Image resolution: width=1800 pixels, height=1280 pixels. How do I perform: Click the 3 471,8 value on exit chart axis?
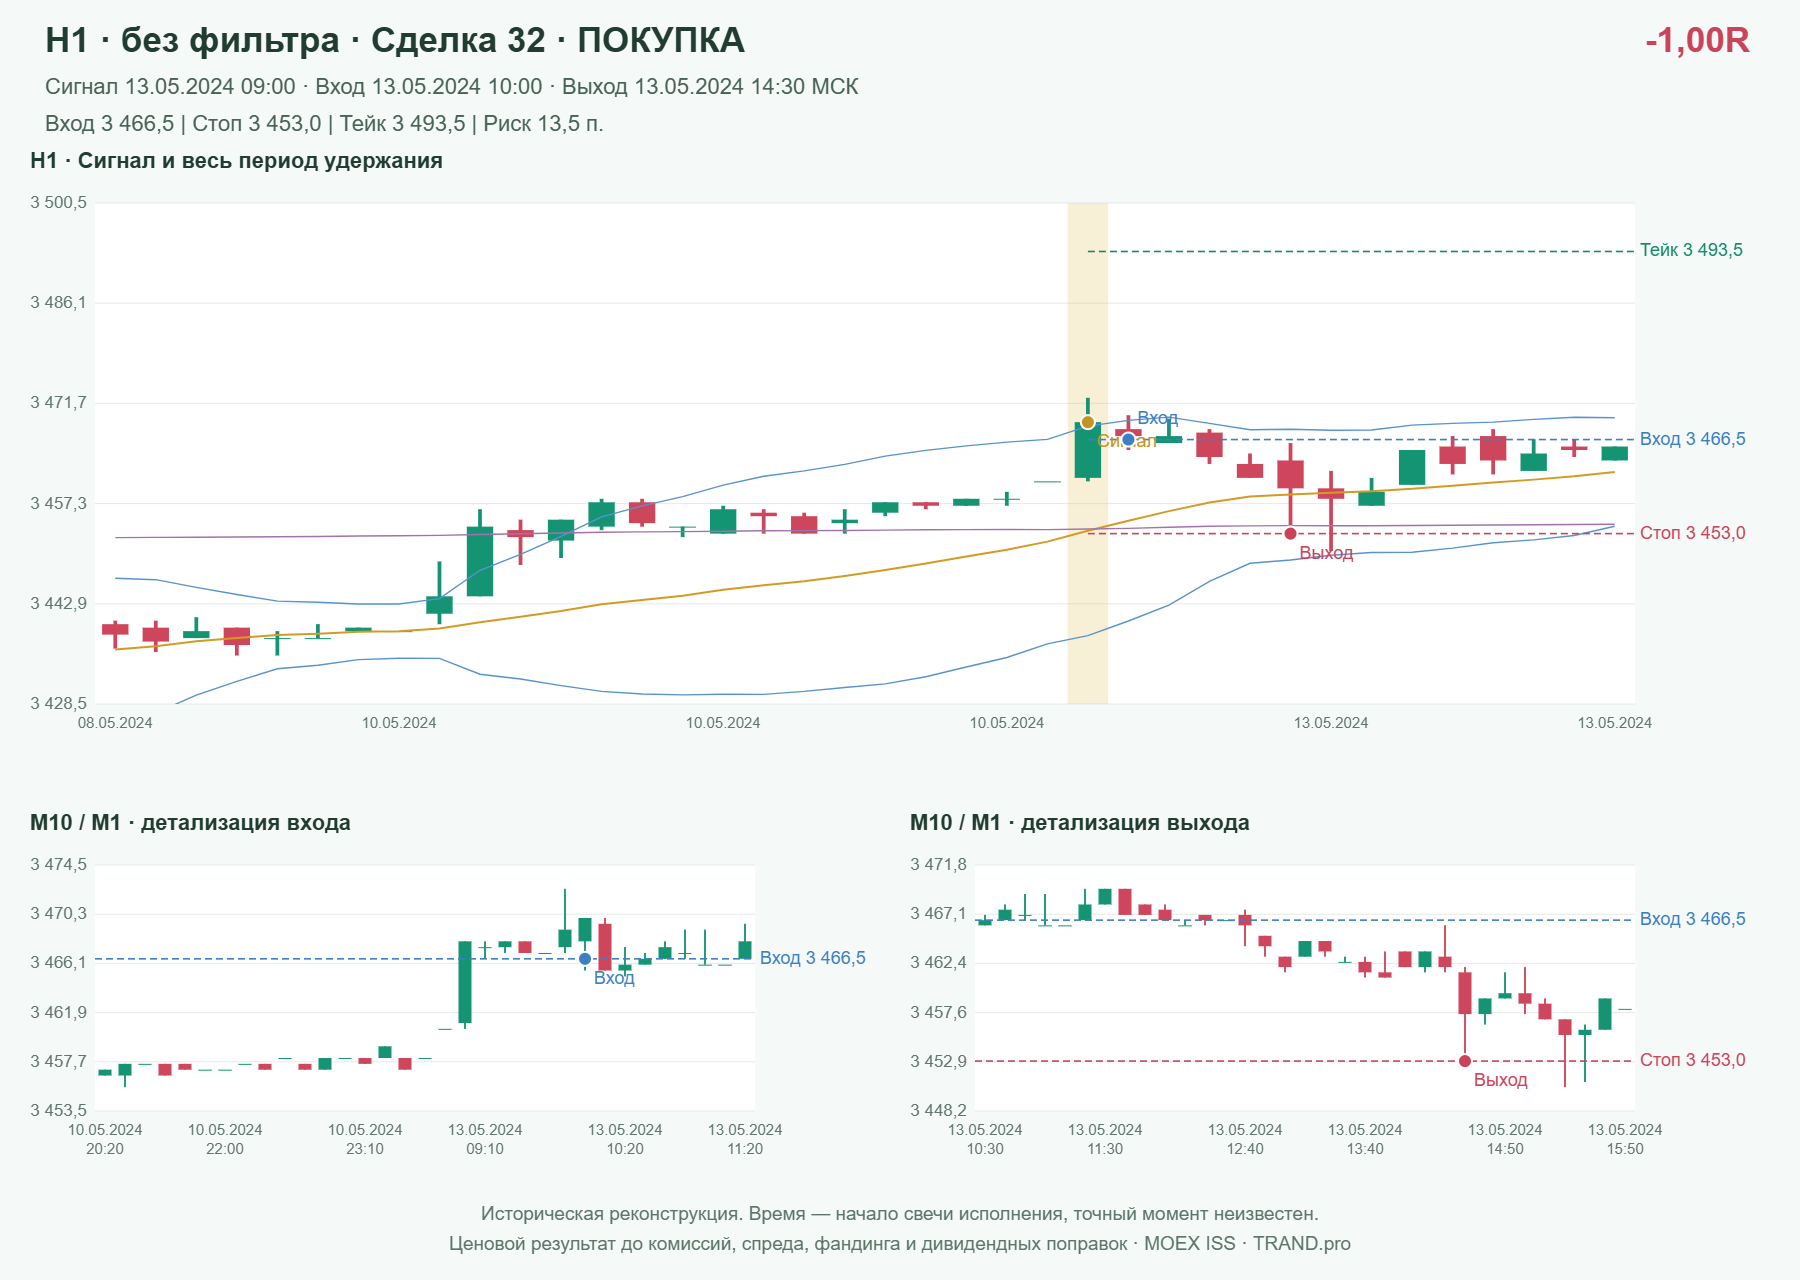[938, 864]
